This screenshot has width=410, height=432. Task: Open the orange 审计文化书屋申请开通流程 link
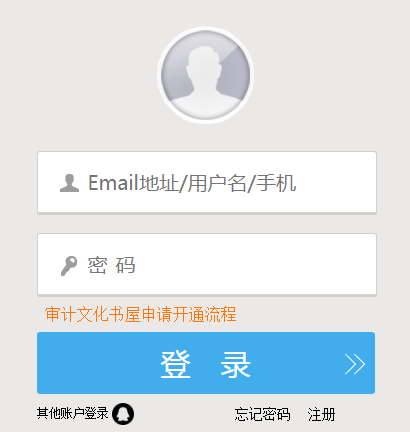141,314
